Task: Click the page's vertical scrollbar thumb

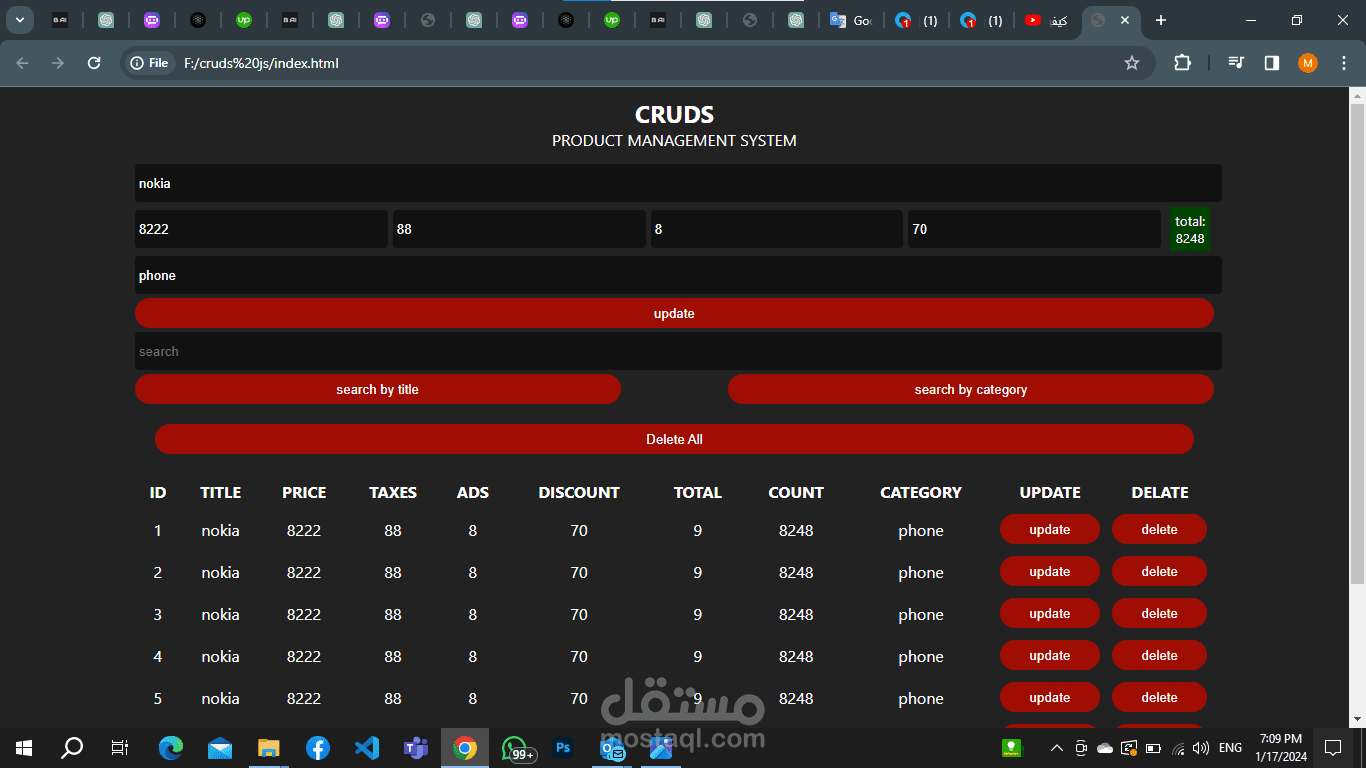Action: tap(1357, 345)
